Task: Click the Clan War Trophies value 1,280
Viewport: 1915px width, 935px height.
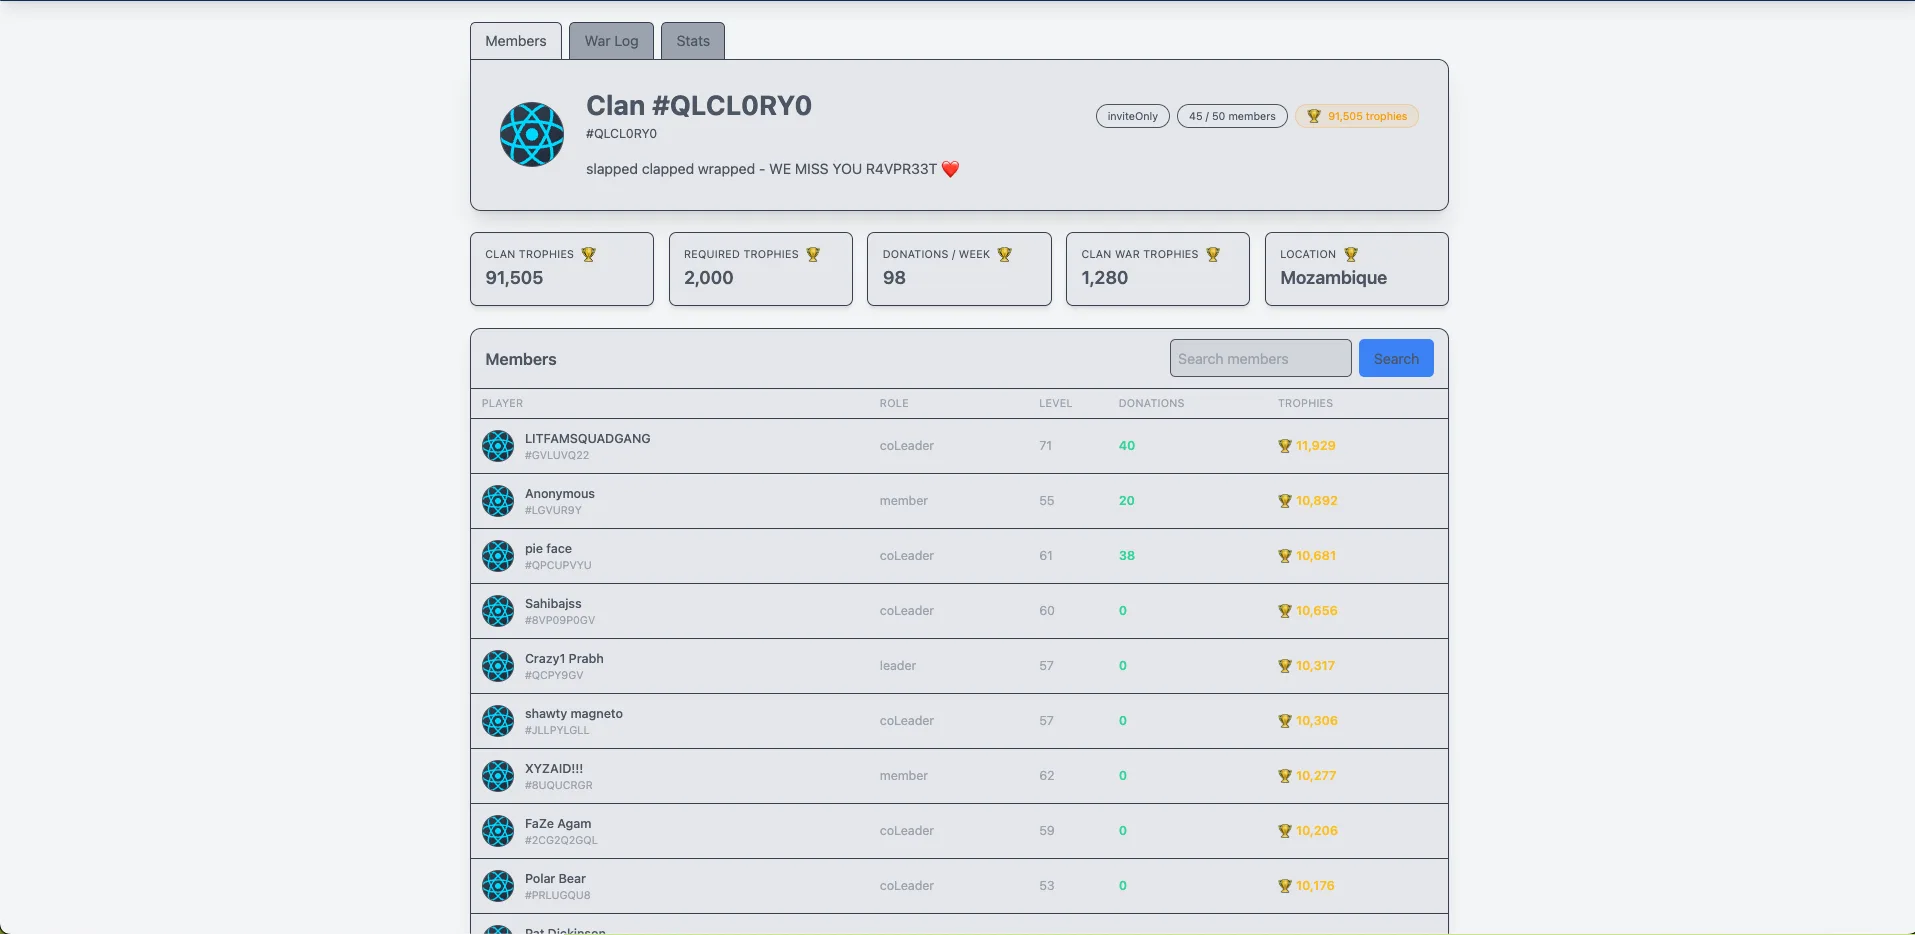Action: [1104, 278]
